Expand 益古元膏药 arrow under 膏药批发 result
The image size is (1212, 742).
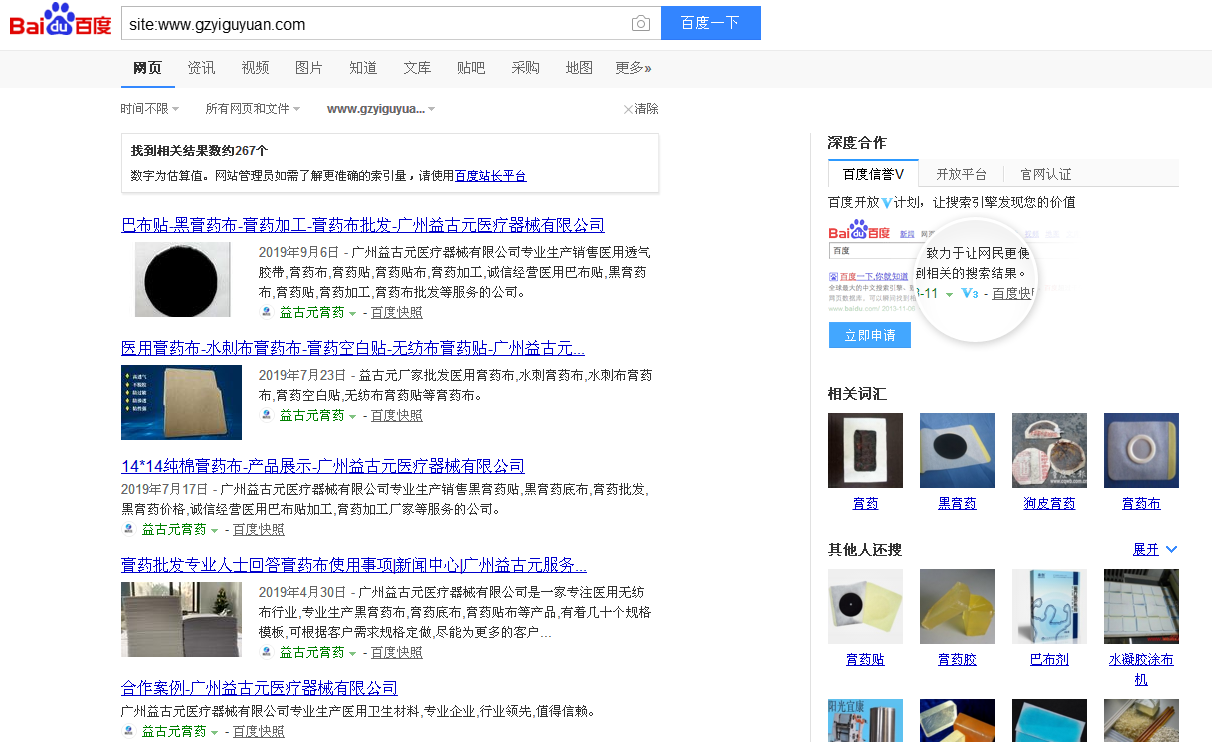pyautogui.click(x=352, y=653)
